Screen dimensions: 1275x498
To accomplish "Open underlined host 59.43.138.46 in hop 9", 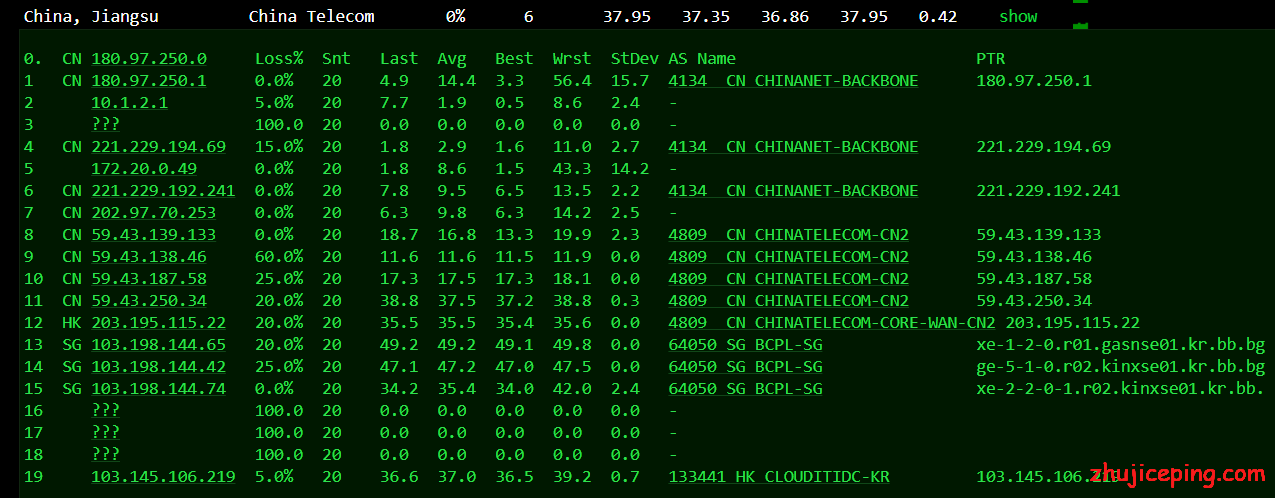I will point(149,257).
